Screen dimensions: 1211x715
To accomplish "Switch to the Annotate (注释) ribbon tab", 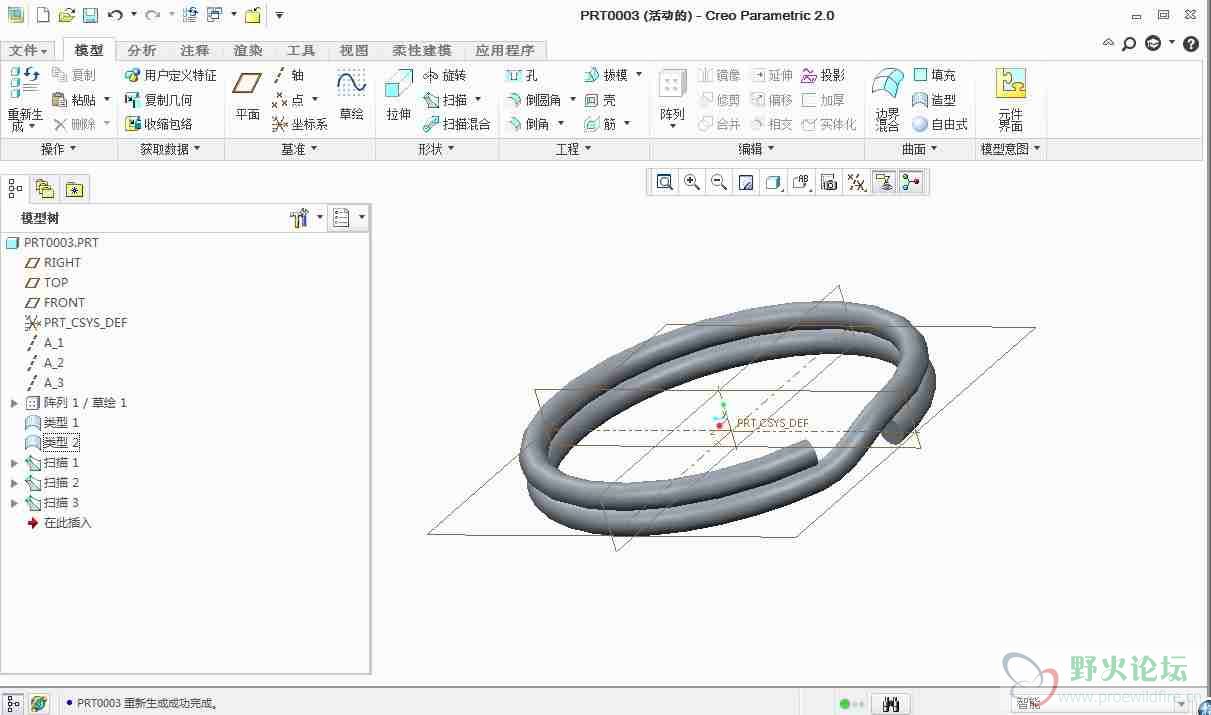I will coord(195,50).
